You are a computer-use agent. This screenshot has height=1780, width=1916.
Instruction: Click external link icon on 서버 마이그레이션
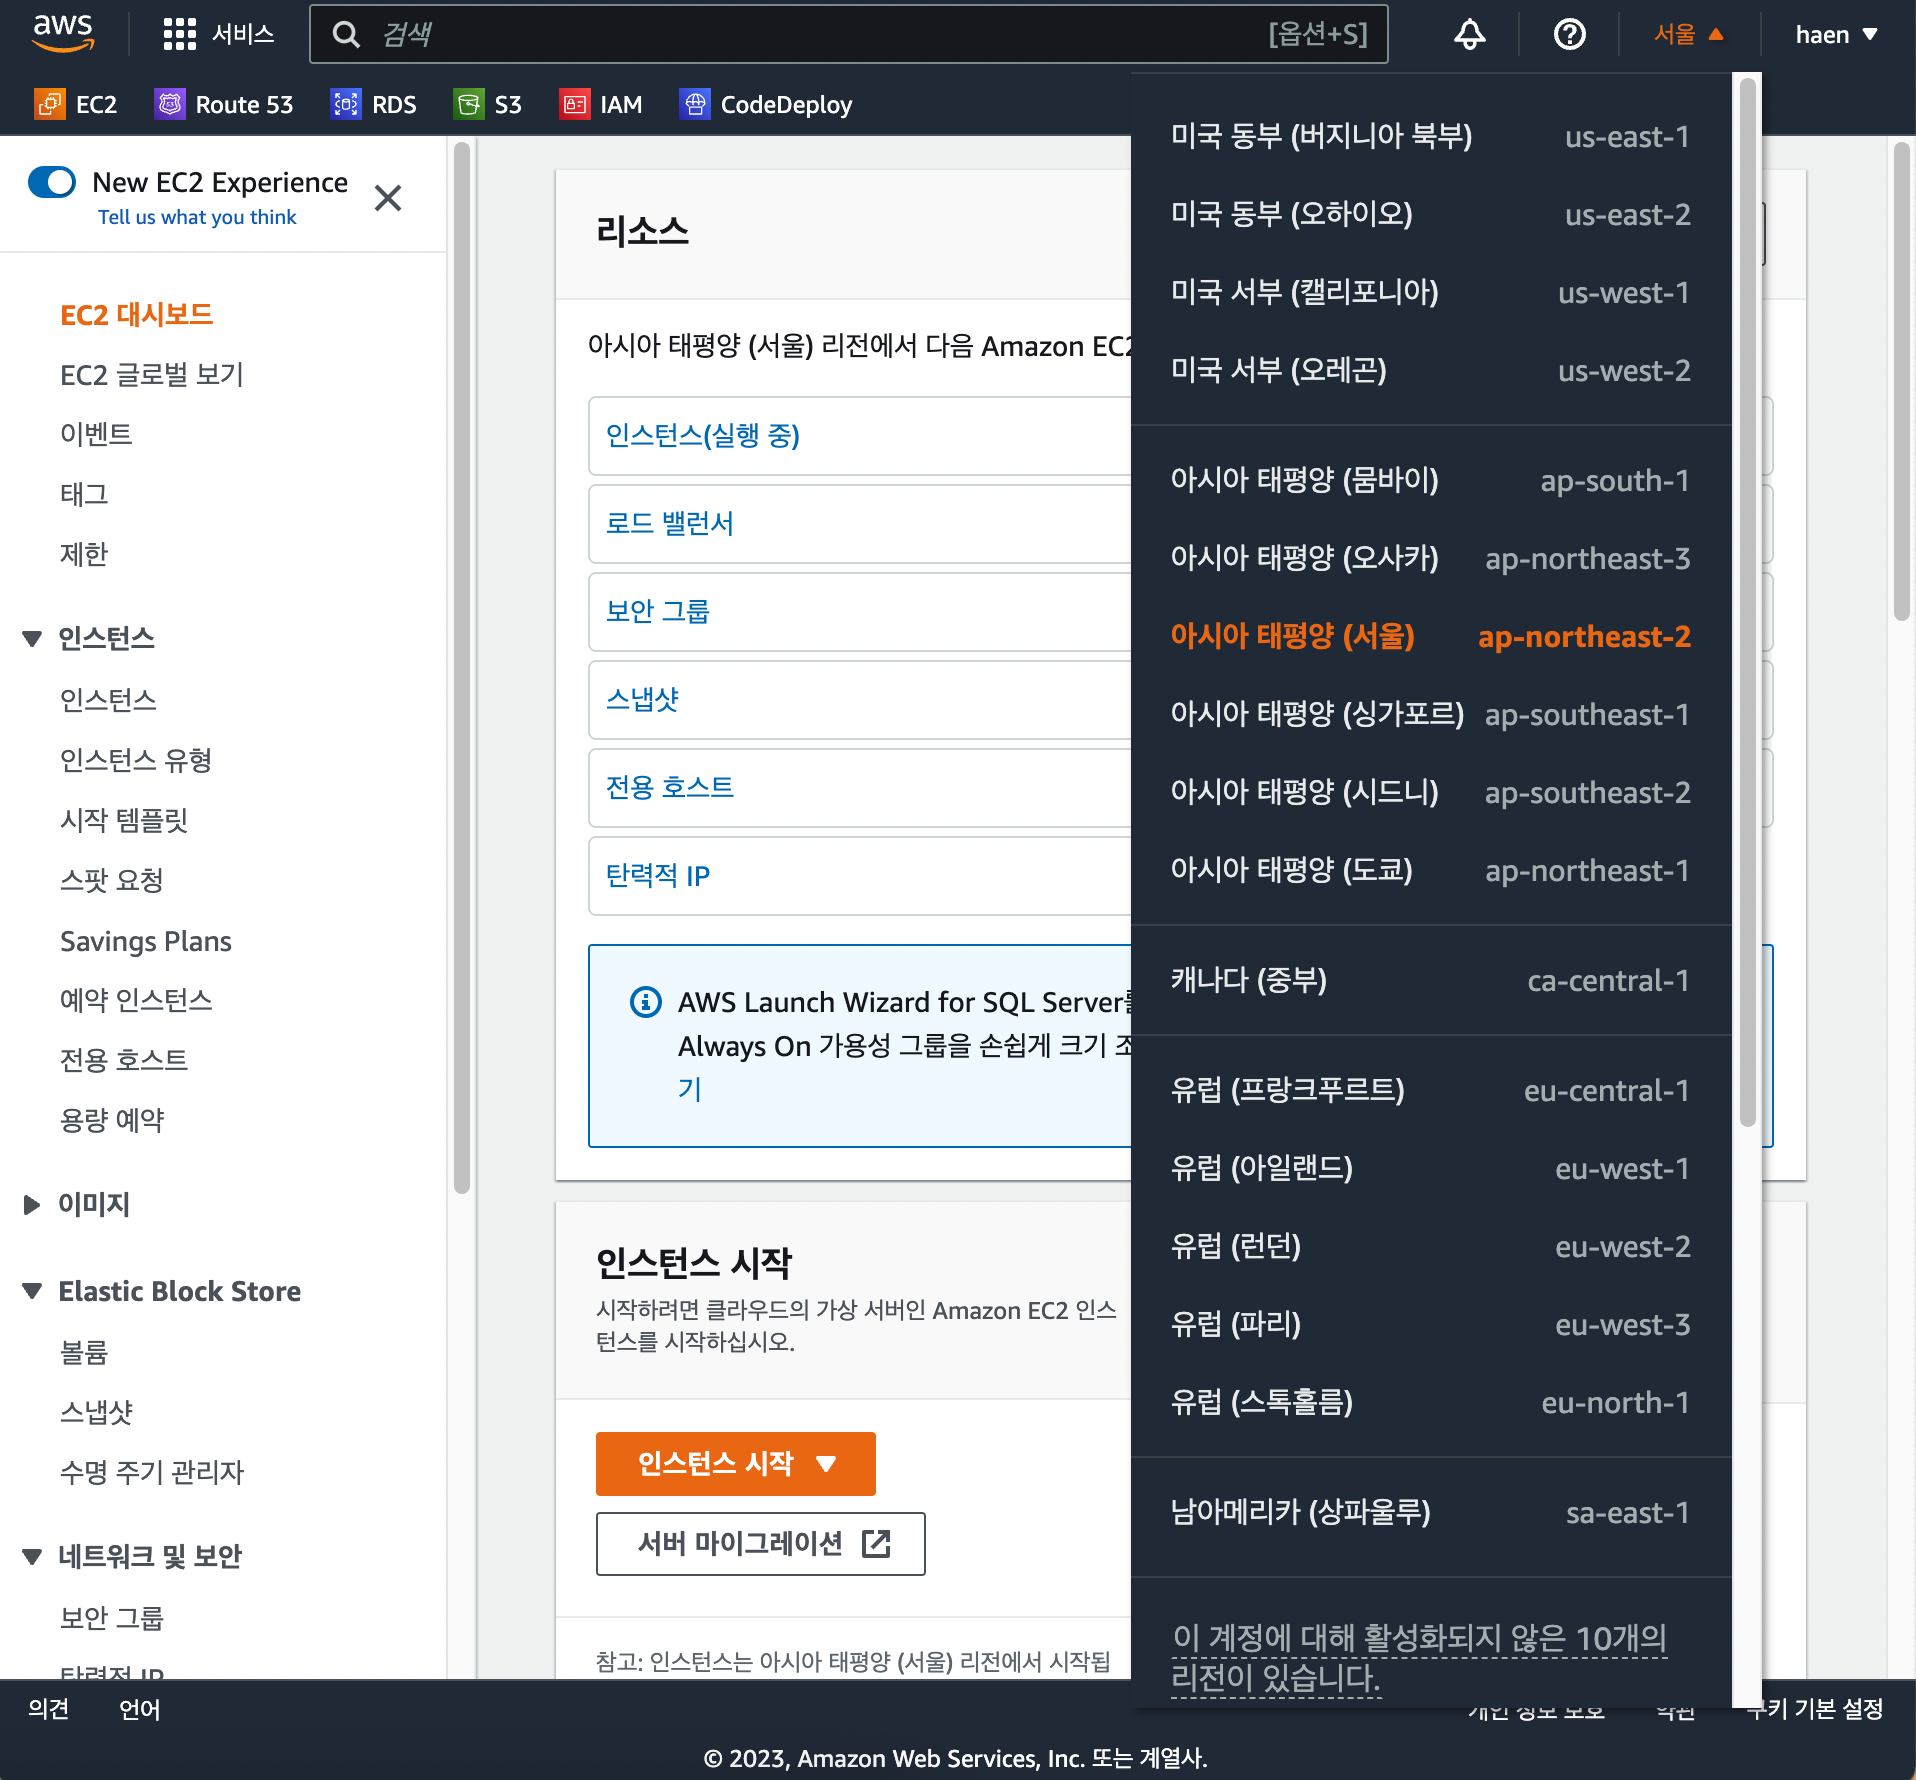[876, 1544]
